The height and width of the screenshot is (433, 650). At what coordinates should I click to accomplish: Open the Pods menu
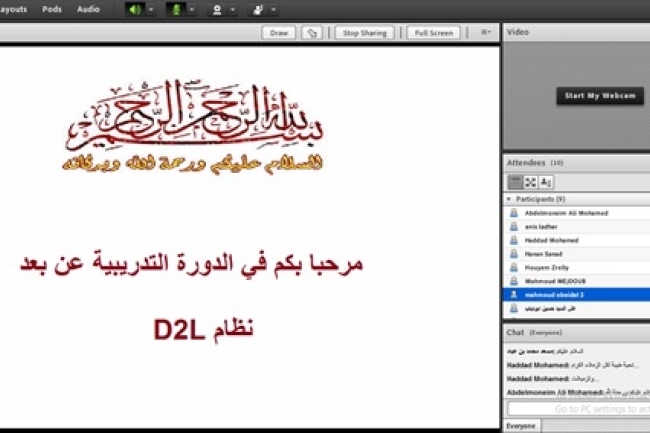point(52,9)
